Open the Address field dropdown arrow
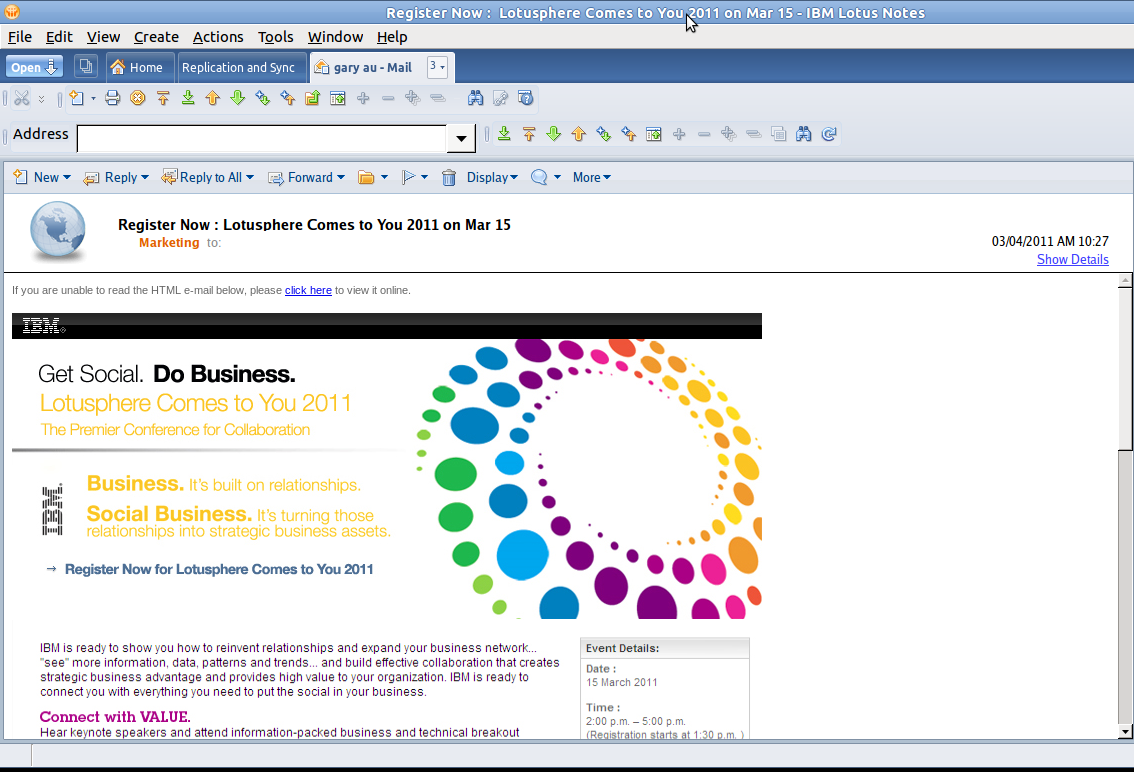 tap(461, 138)
